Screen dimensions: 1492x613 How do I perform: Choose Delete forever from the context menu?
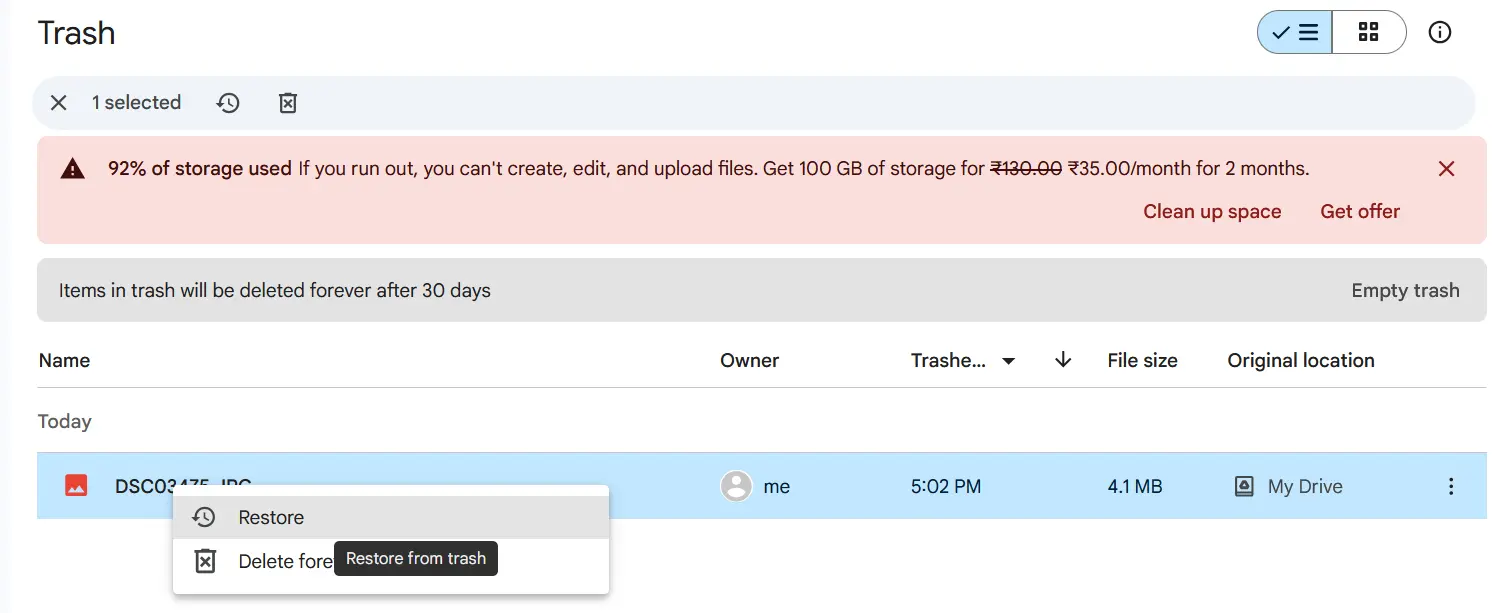click(287, 561)
